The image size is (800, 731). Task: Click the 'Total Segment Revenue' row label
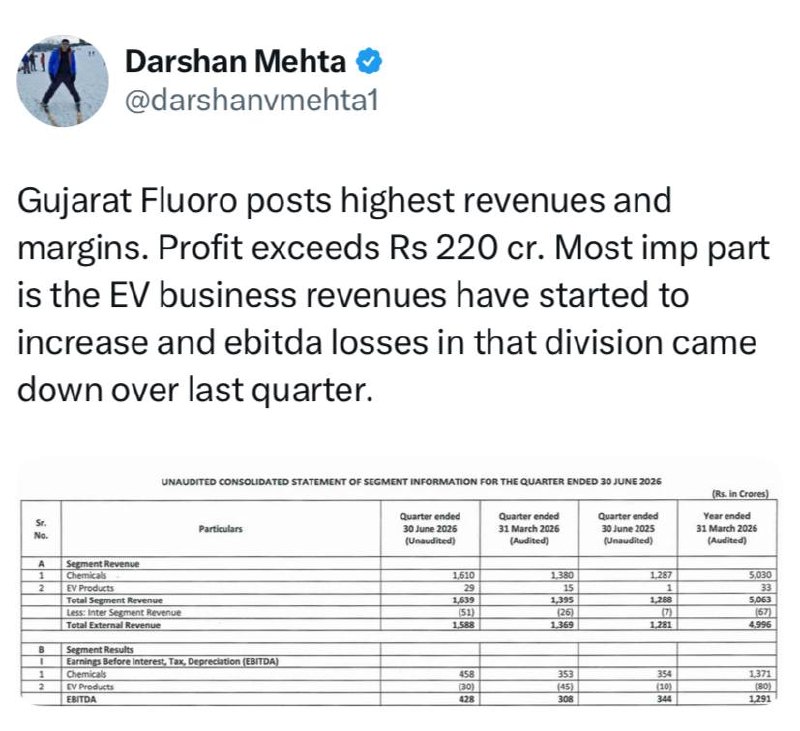[x=114, y=600]
